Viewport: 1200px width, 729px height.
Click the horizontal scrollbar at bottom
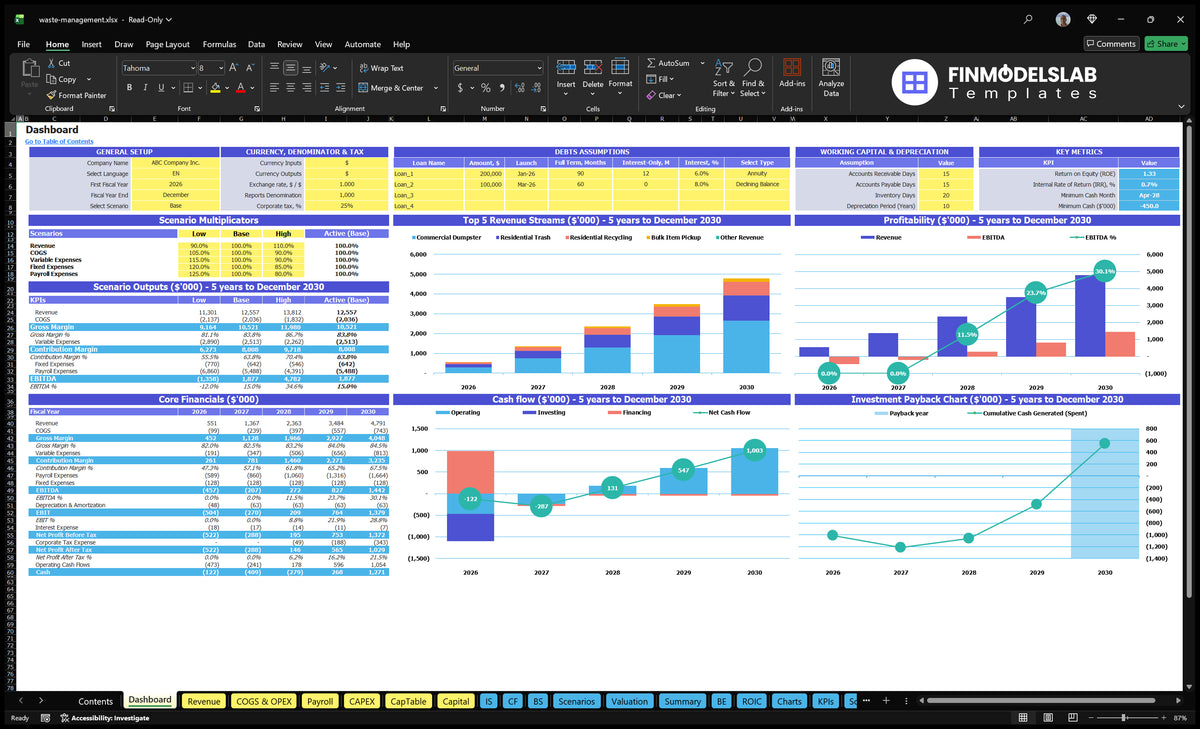click(x=1040, y=701)
